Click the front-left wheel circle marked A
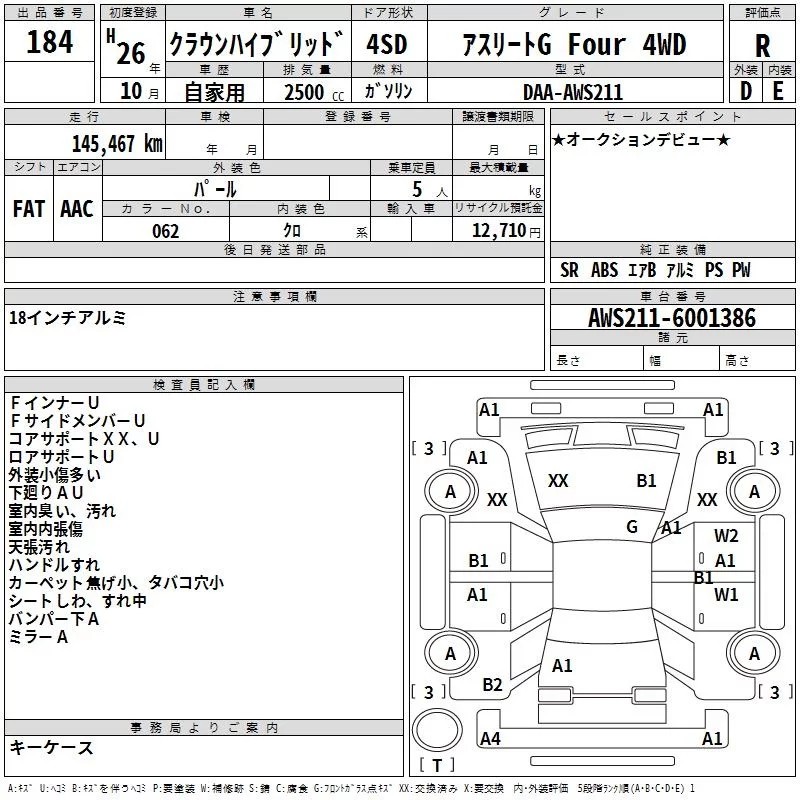The width and height of the screenshot is (800, 800). point(450,491)
